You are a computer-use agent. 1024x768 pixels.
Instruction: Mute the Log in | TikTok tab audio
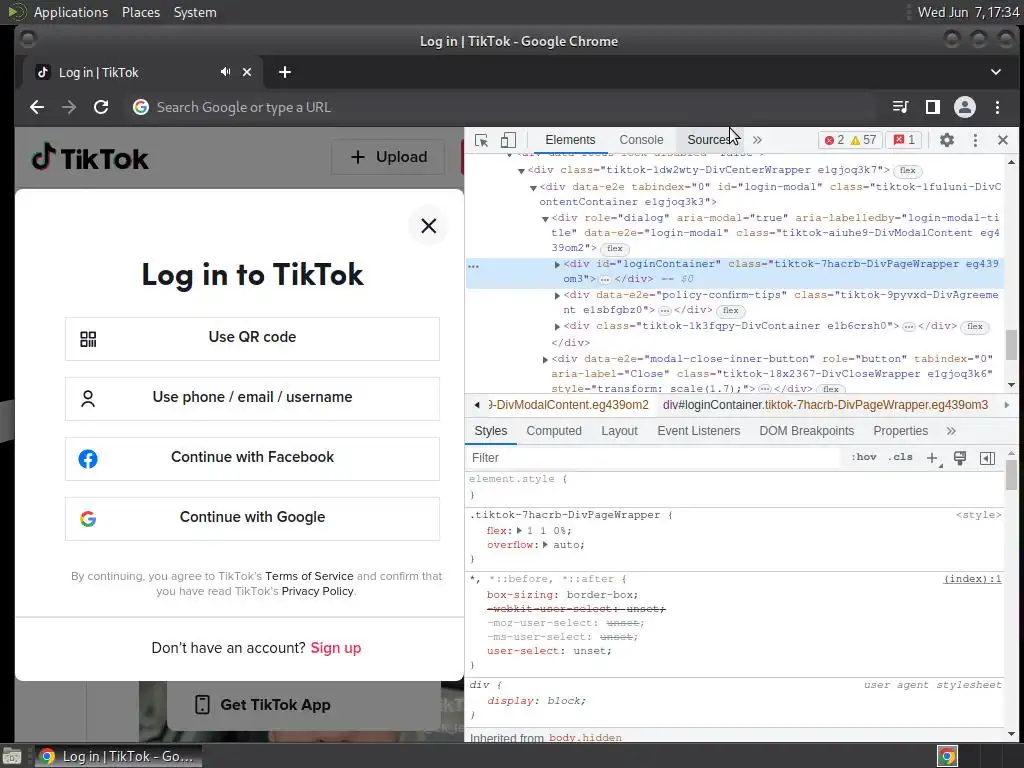pos(225,72)
